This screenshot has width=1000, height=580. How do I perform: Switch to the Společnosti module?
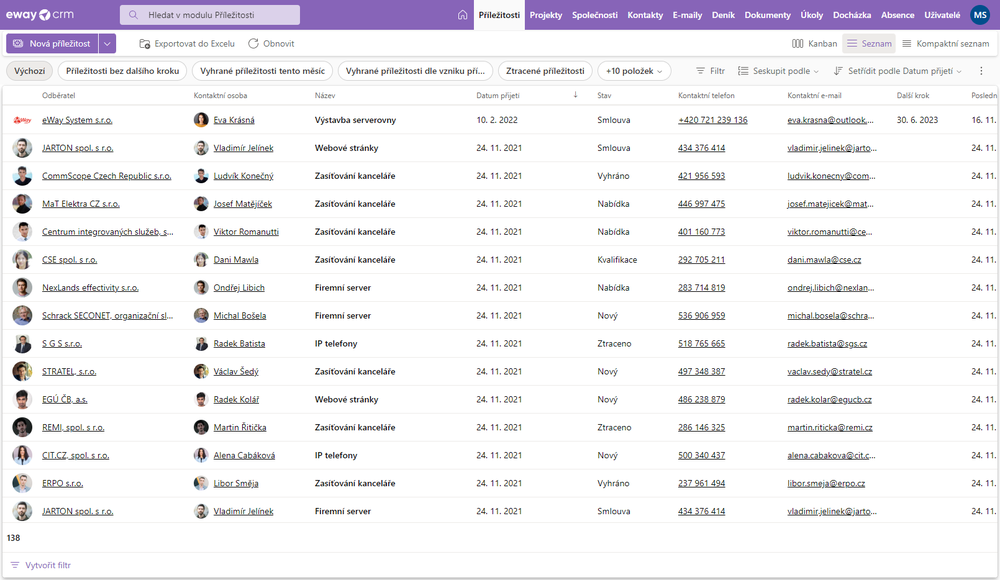pos(594,15)
